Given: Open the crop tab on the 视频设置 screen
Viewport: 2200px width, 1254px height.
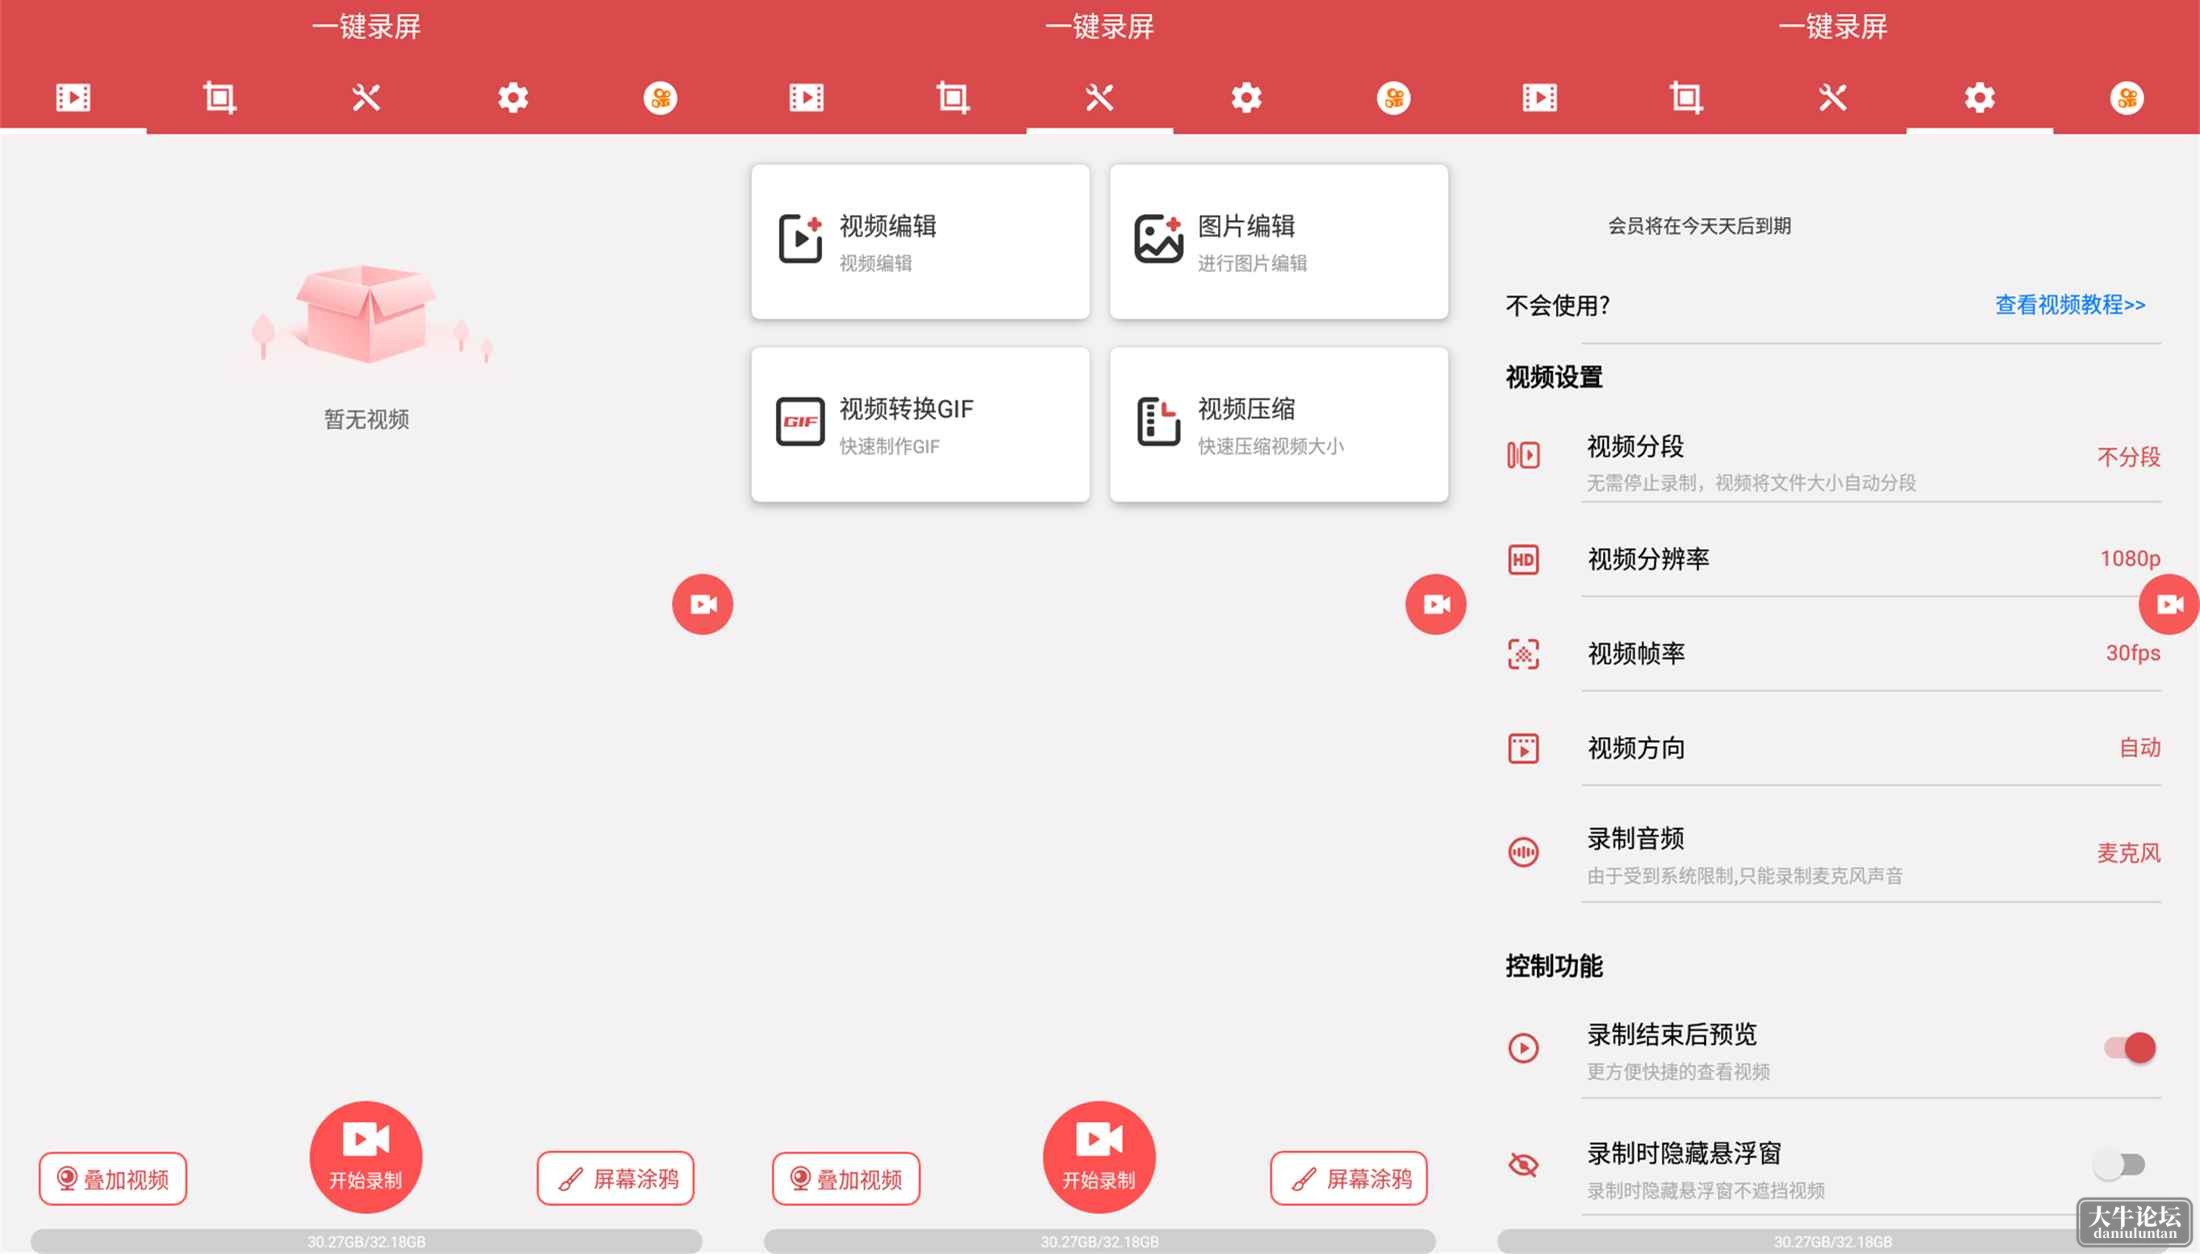Looking at the screenshot, I should [1686, 98].
